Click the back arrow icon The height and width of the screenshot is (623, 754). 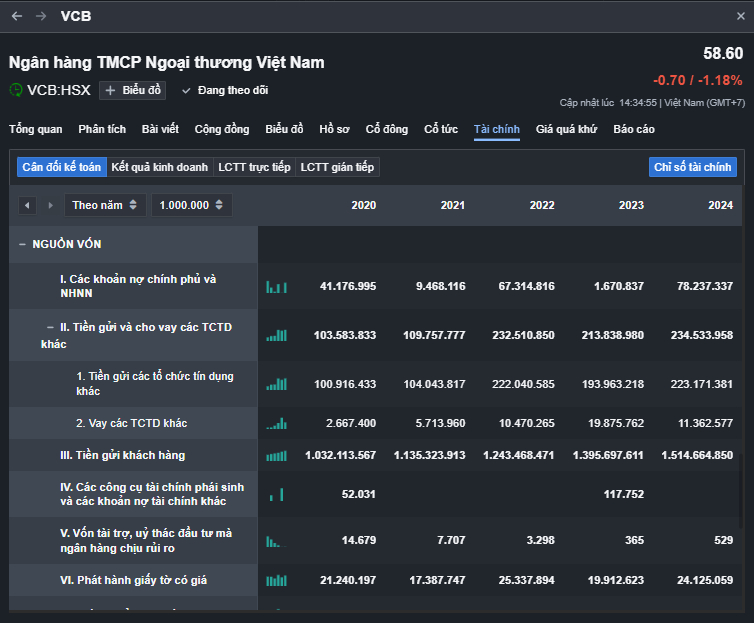(x=17, y=16)
